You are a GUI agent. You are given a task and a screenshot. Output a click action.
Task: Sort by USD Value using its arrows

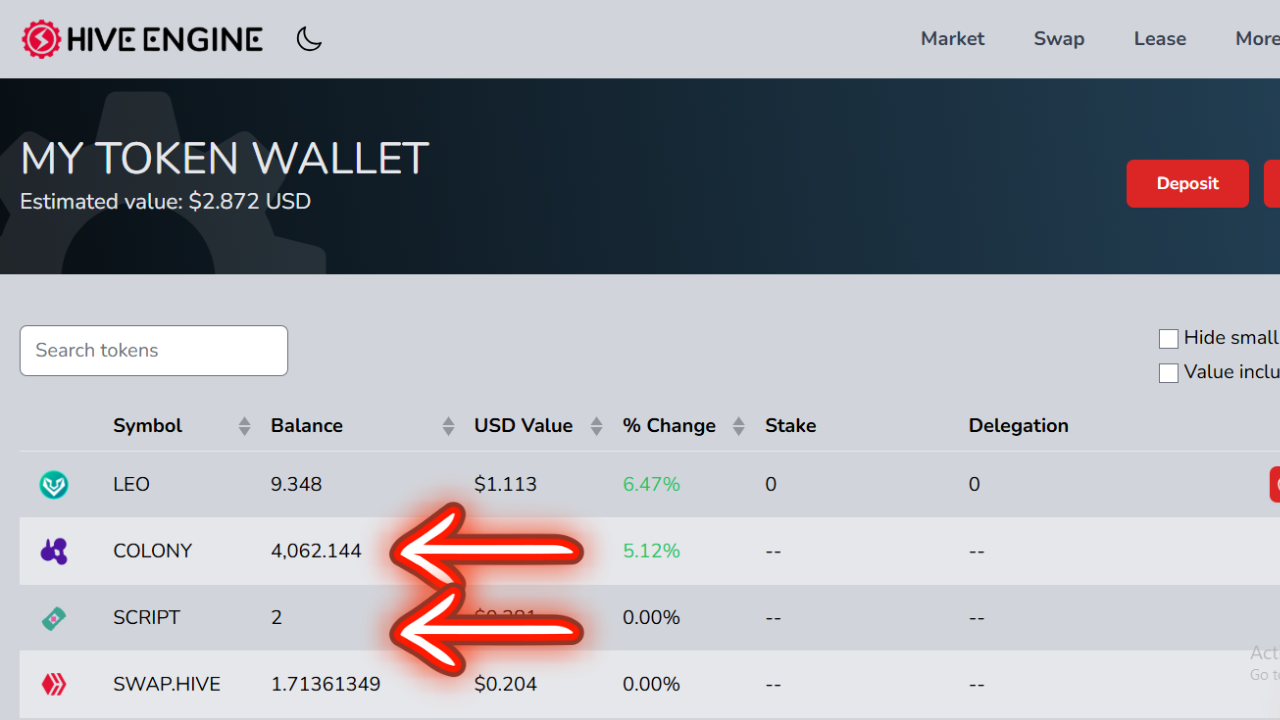pyautogui.click(x=596, y=426)
